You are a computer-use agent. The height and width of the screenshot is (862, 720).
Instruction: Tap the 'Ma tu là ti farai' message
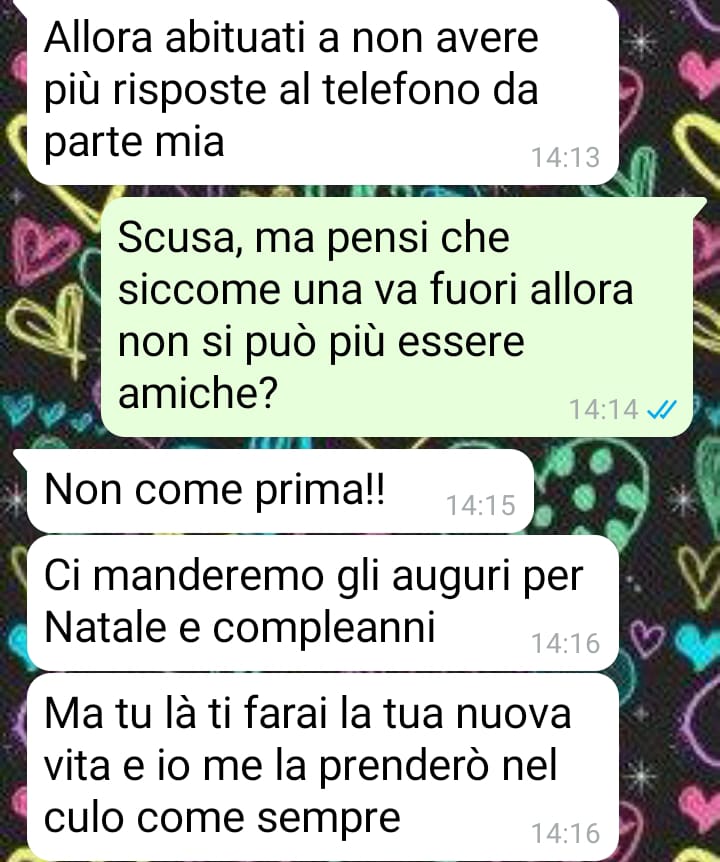(323, 767)
